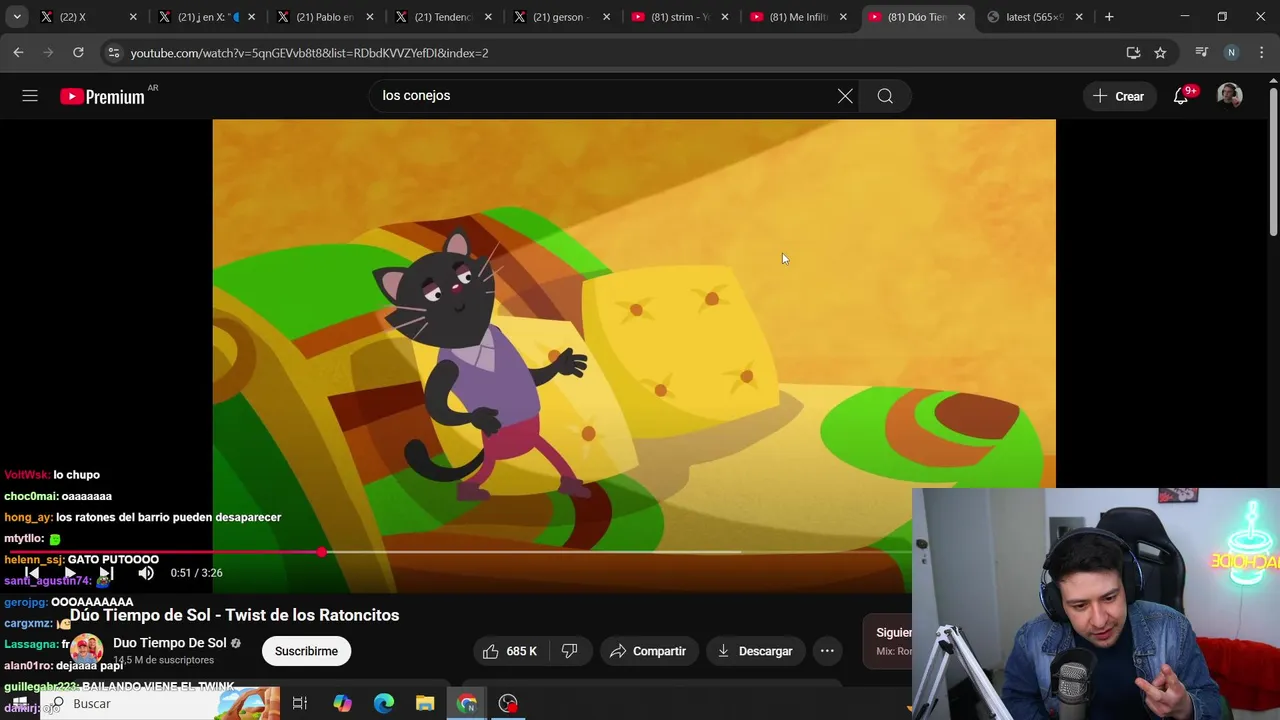Click the 'Siguien' next-up panel

[890, 641]
